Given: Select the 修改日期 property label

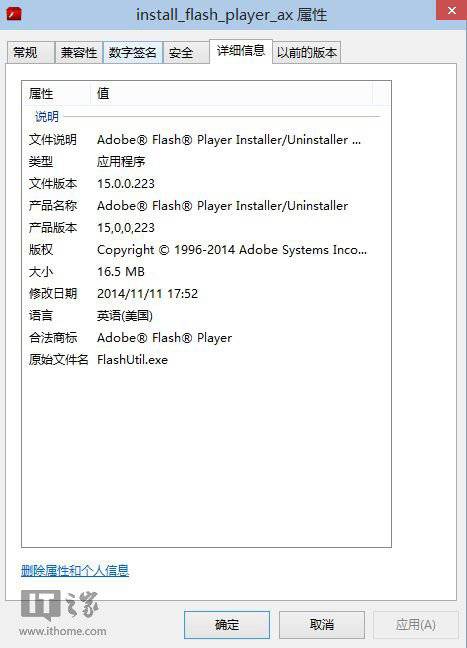Looking at the screenshot, I should 53,293.
